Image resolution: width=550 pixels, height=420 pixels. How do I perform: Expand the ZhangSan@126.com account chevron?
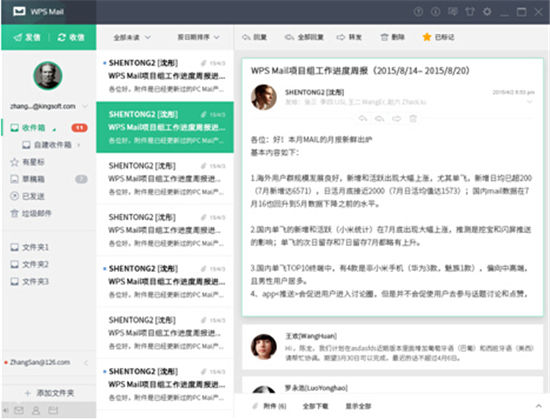(86, 362)
